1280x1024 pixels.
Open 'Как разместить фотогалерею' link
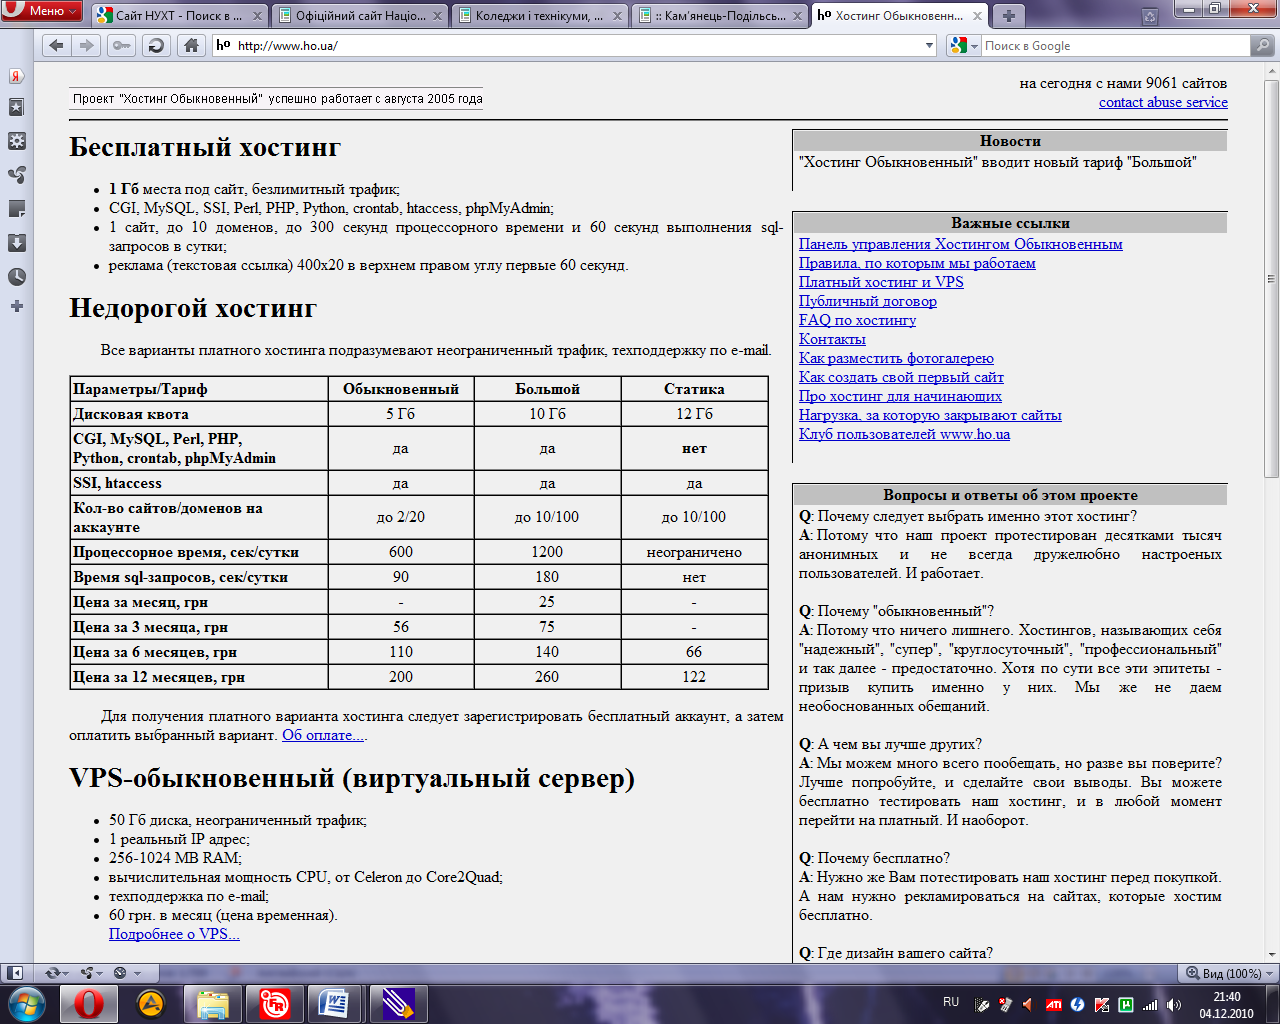(896, 358)
